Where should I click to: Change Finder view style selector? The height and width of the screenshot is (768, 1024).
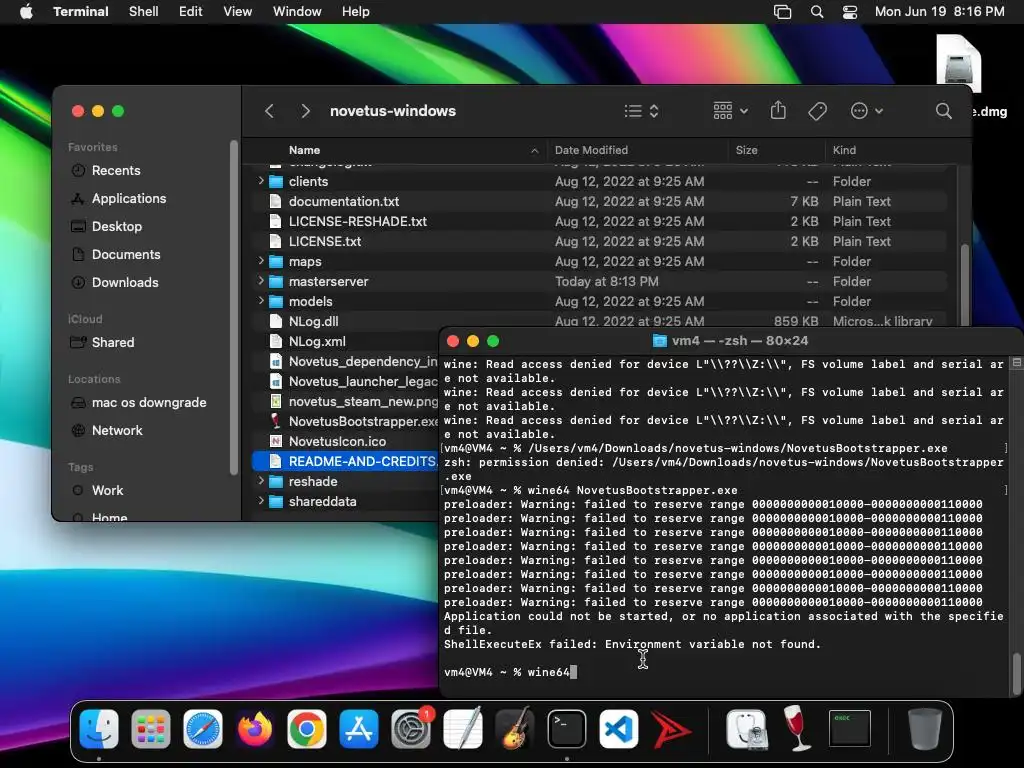641,111
